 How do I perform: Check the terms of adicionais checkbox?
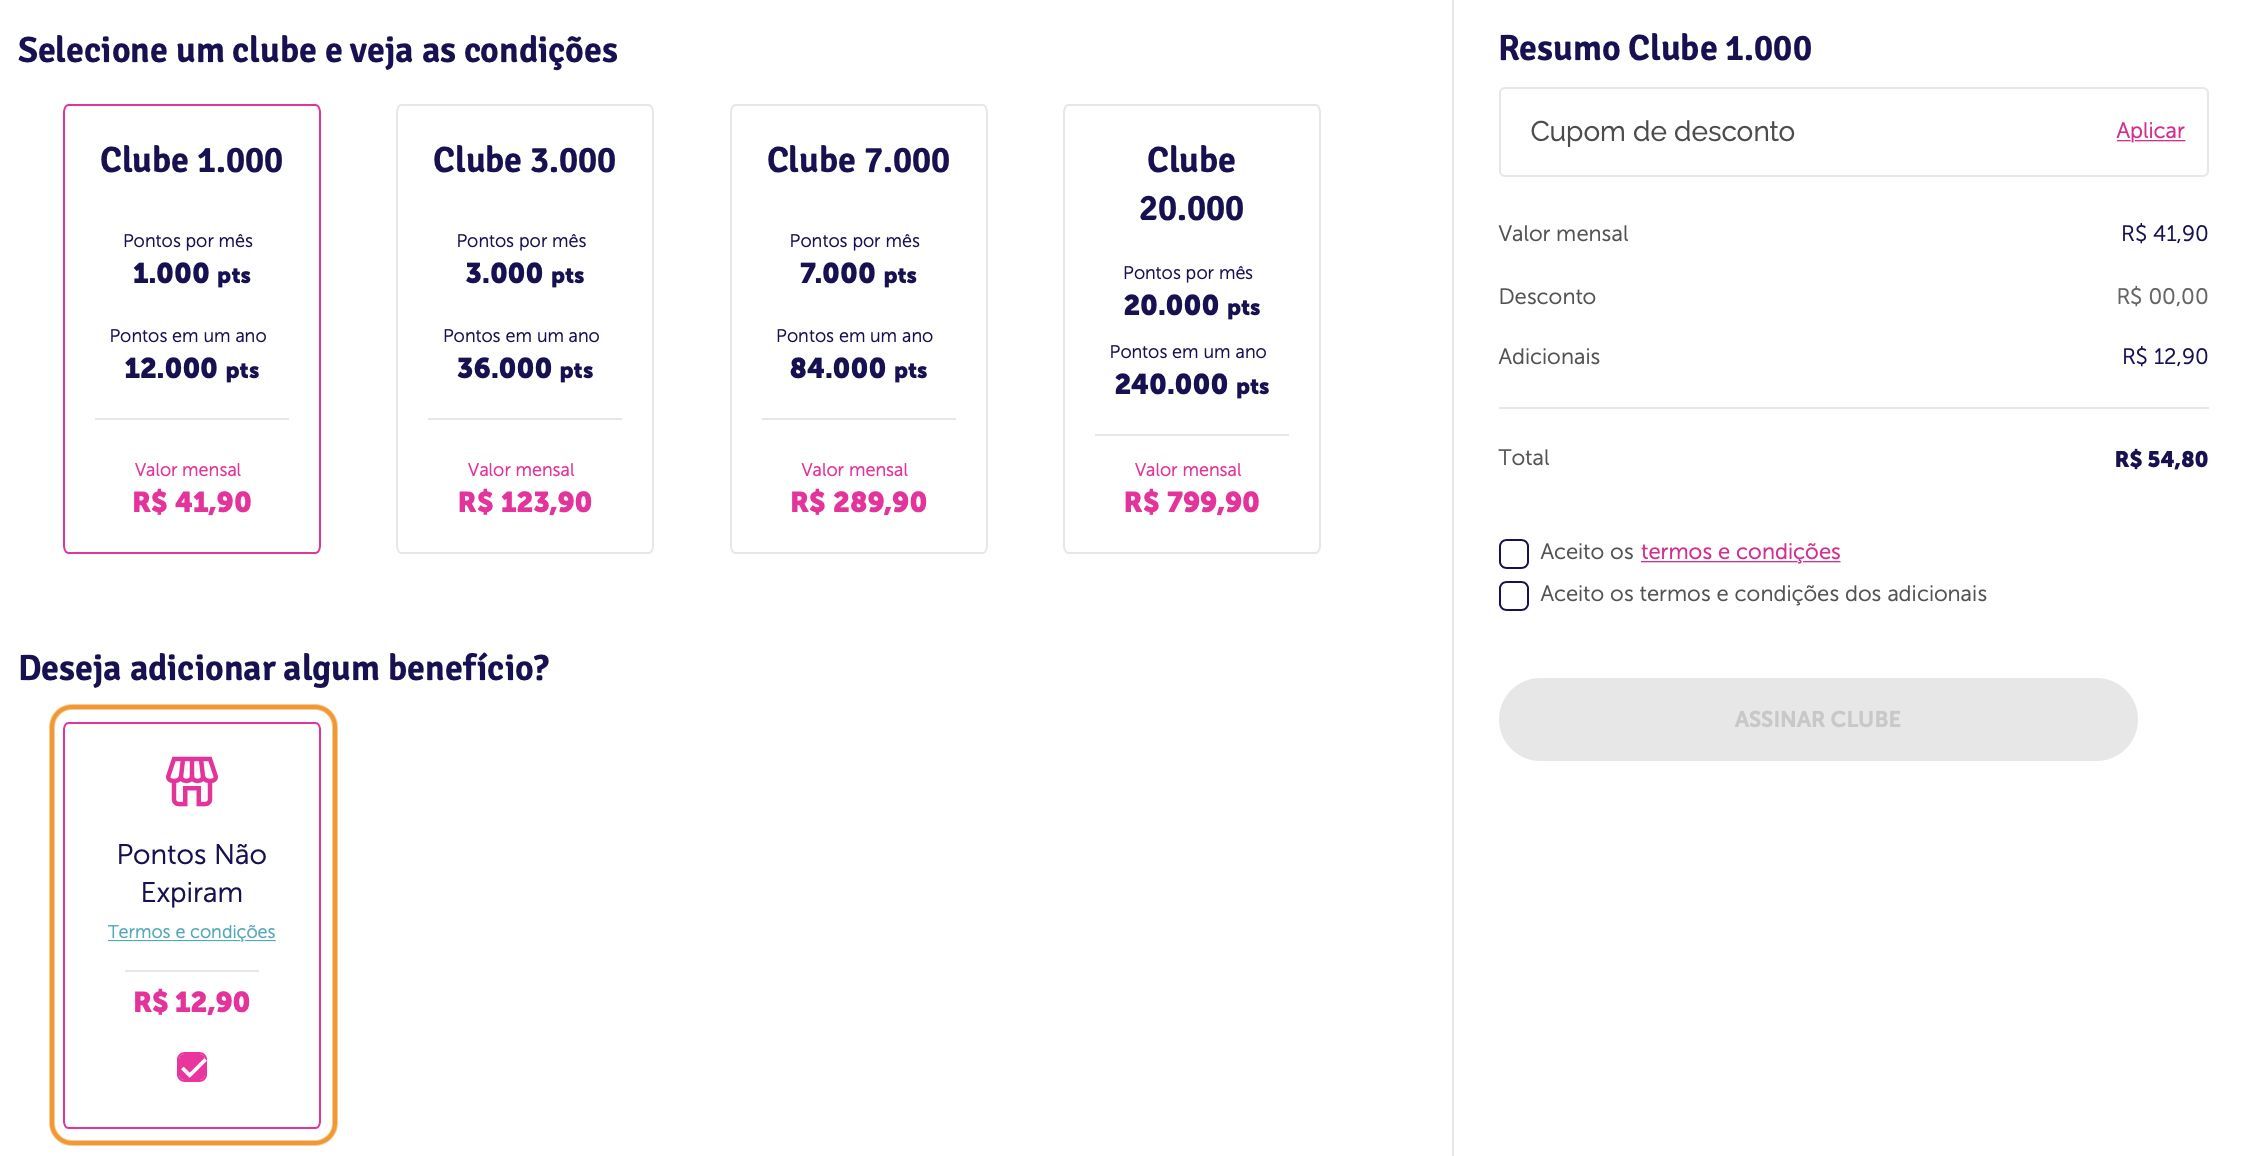tap(1514, 595)
